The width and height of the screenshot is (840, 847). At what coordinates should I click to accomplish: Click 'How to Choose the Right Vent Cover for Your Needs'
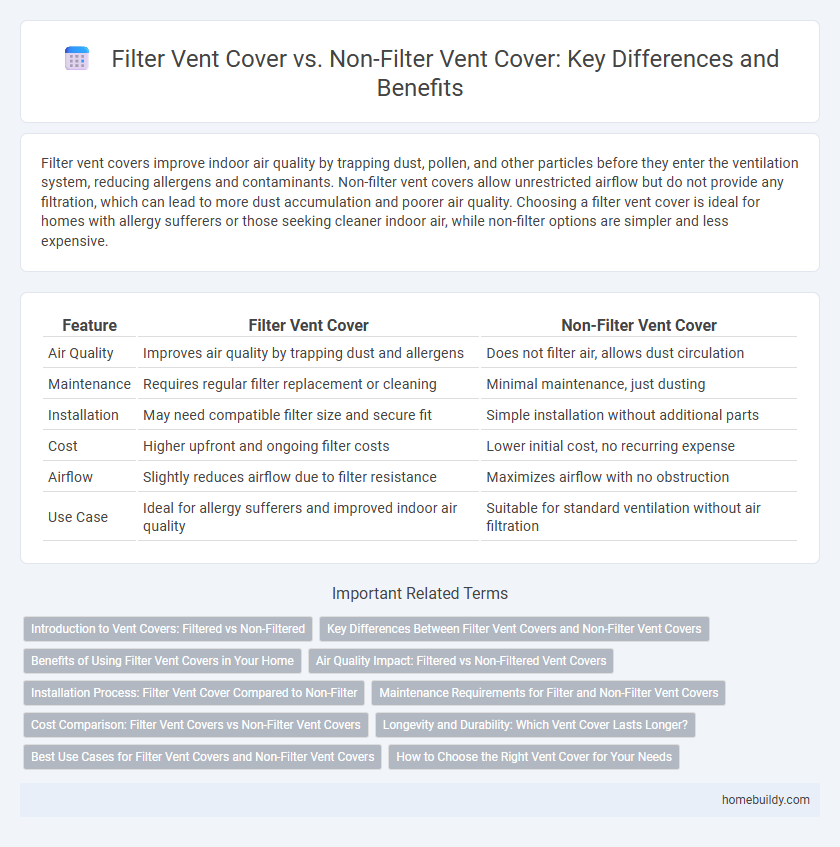coord(534,757)
